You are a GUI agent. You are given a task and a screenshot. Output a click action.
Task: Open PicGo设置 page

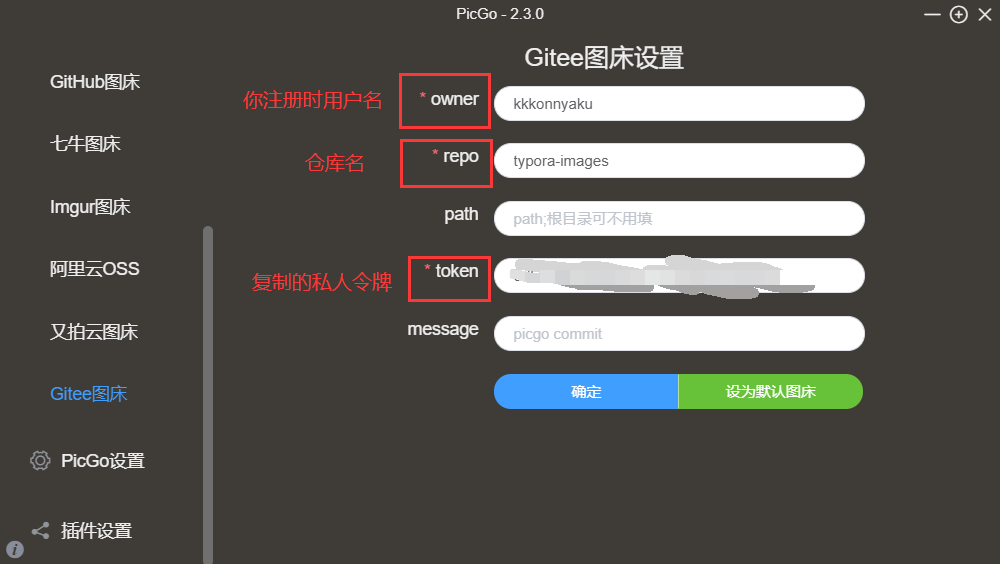pyautogui.click(x=103, y=461)
